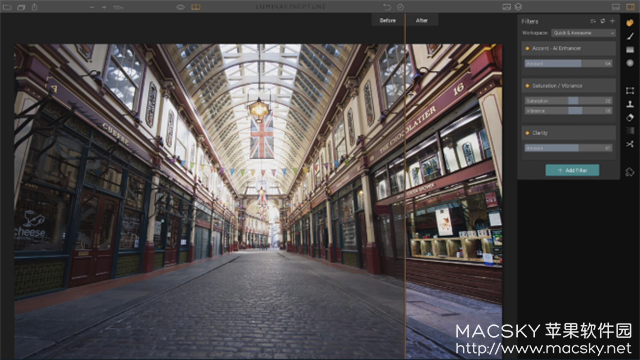640x360 pixels.
Task: Select the brush masking tool
Action: [x=630, y=36]
